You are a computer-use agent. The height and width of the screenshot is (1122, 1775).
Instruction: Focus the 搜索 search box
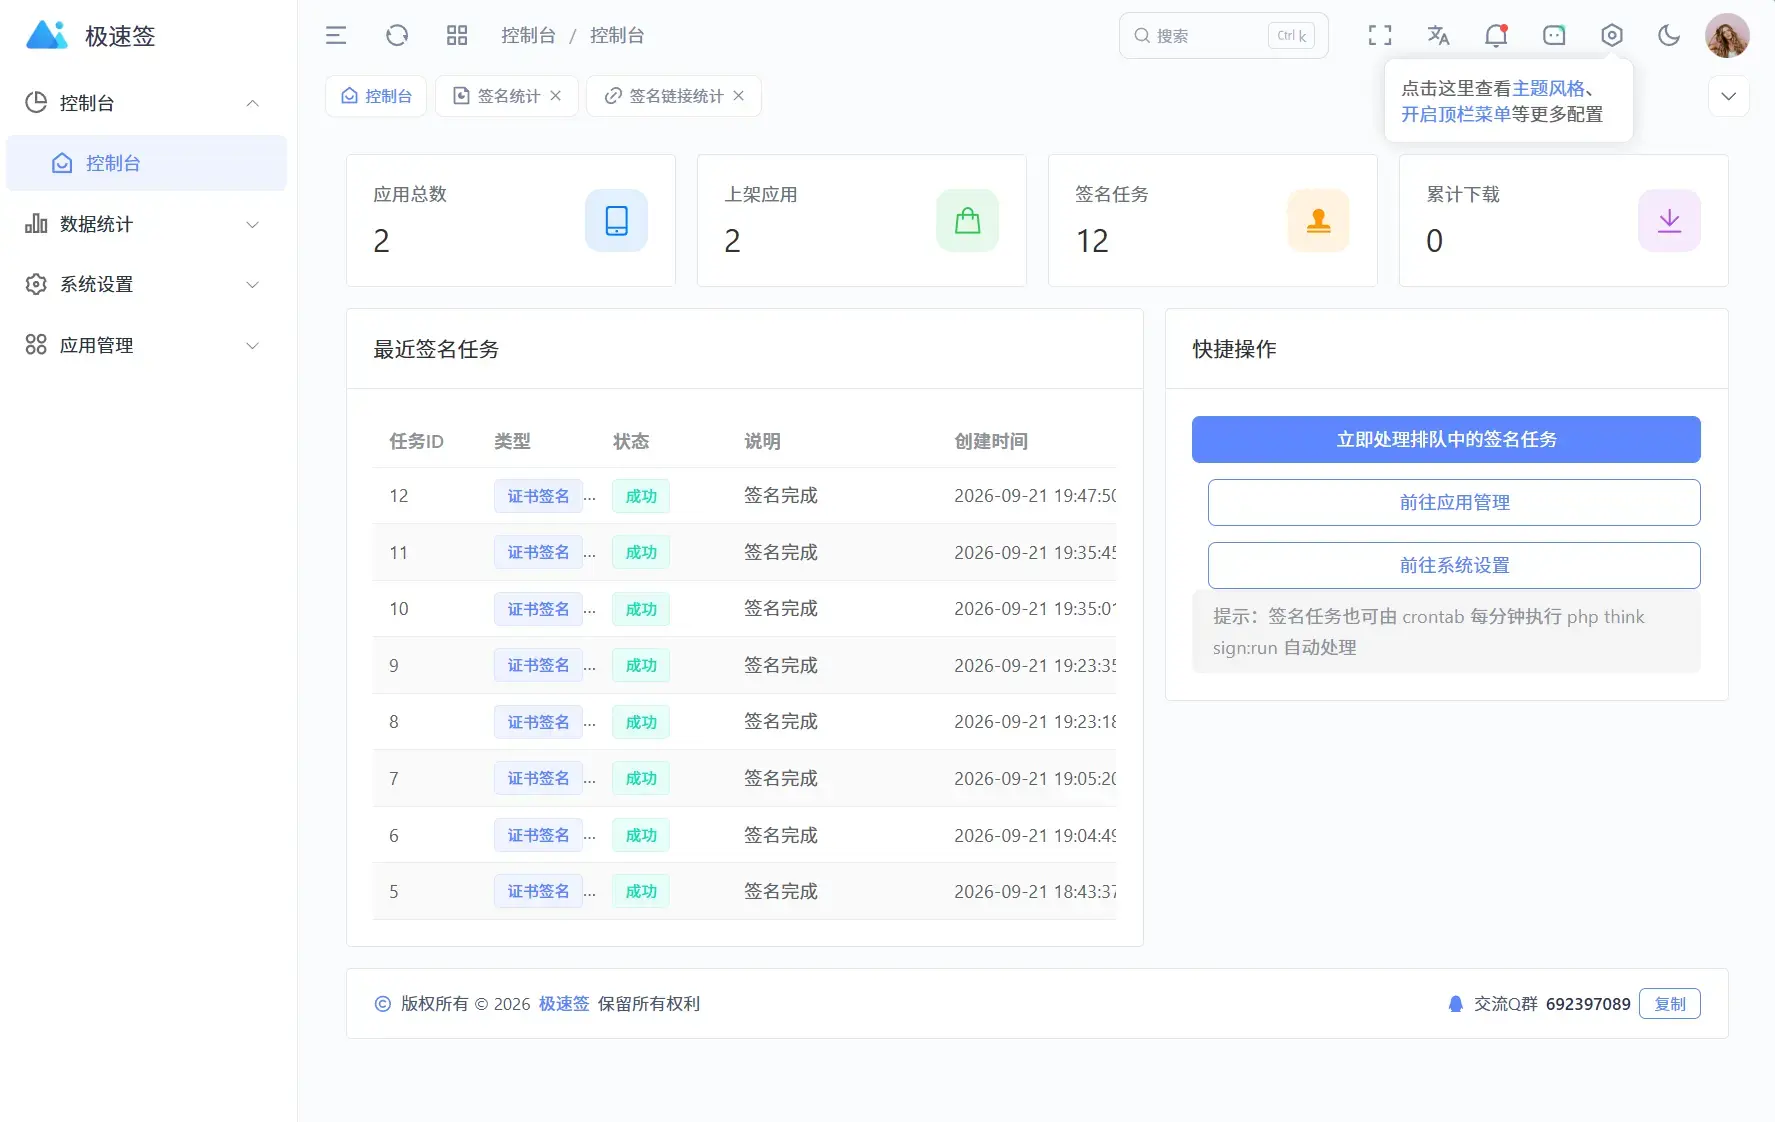tap(1223, 36)
